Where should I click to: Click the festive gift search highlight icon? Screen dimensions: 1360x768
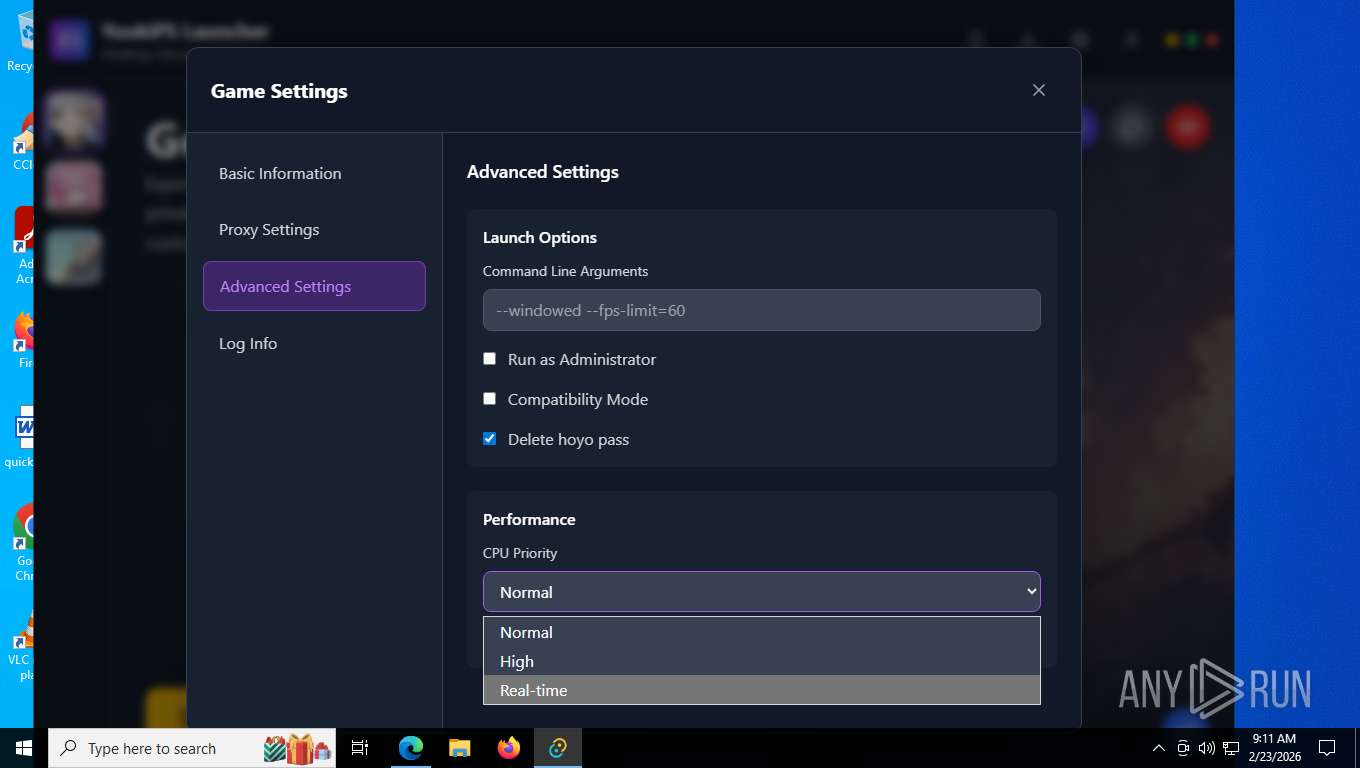pos(297,748)
